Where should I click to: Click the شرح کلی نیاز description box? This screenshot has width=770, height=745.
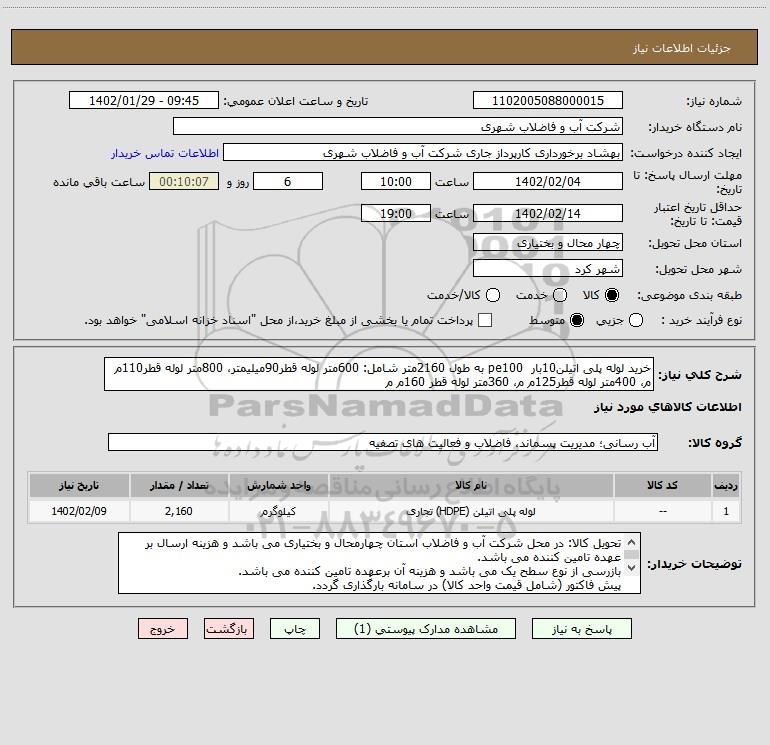pyautogui.click(x=379, y=374)
